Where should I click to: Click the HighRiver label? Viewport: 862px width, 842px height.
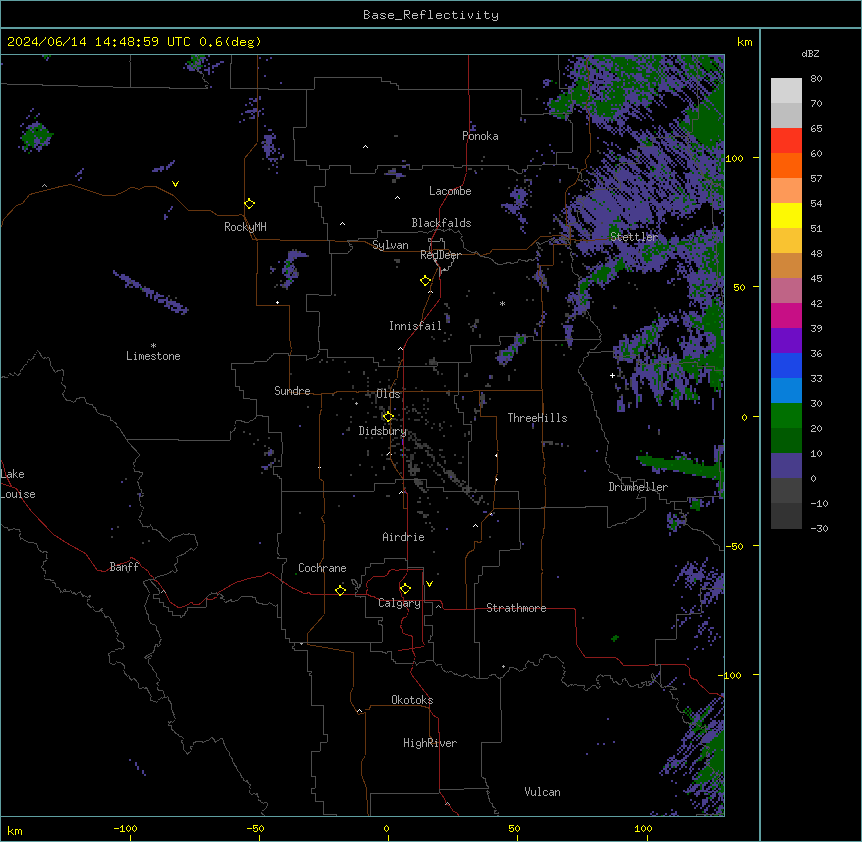coord(430,743)
